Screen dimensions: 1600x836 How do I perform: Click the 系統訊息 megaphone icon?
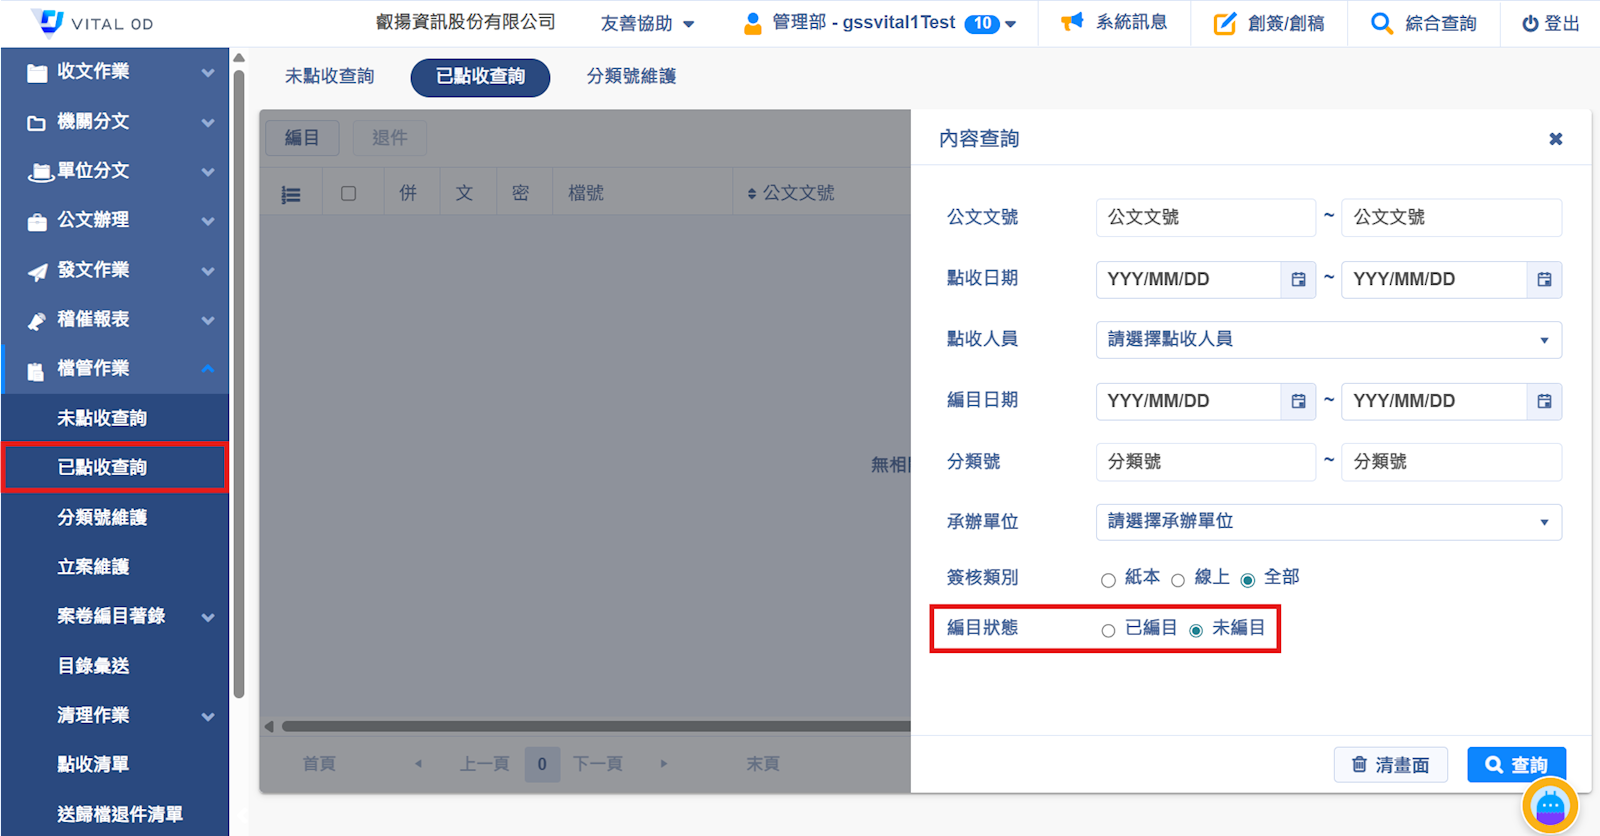click(1072, 23)
